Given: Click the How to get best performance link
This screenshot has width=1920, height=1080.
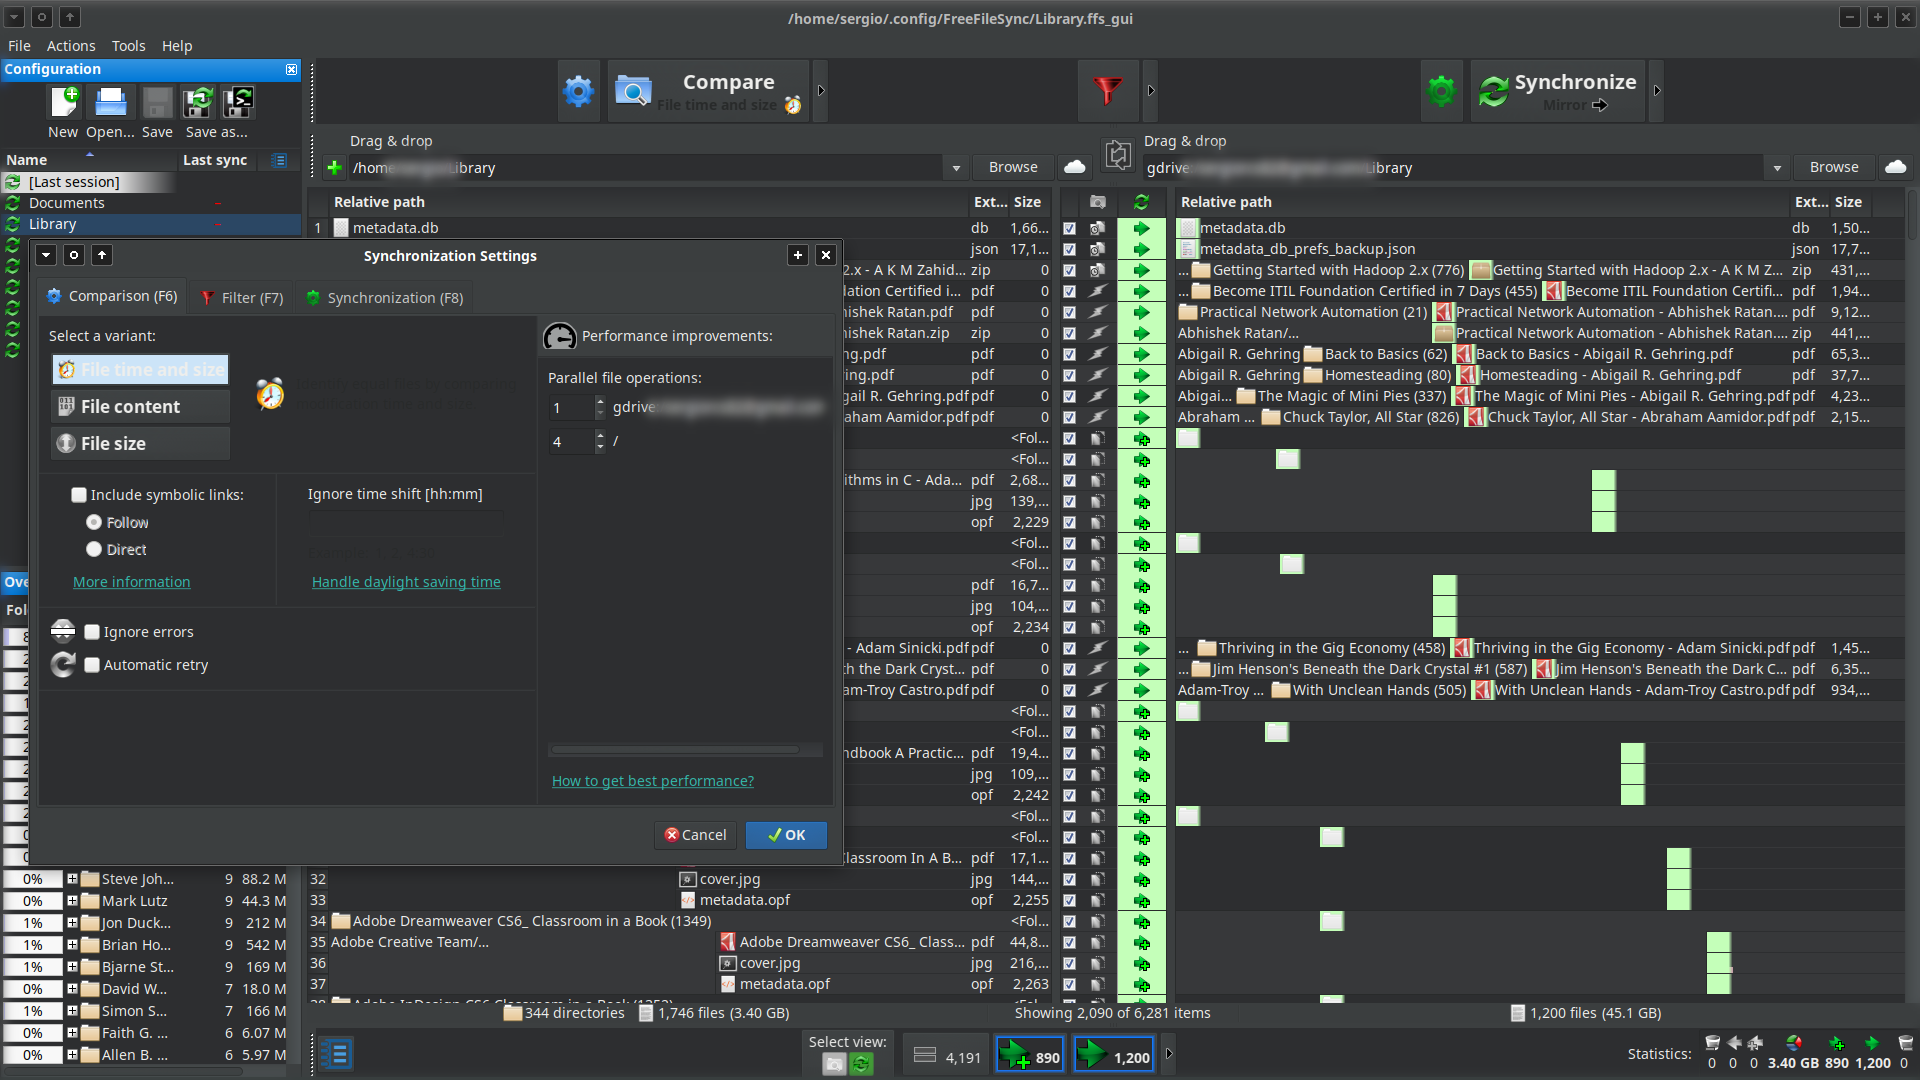Looking at the screenshot, I should [651, 781].
